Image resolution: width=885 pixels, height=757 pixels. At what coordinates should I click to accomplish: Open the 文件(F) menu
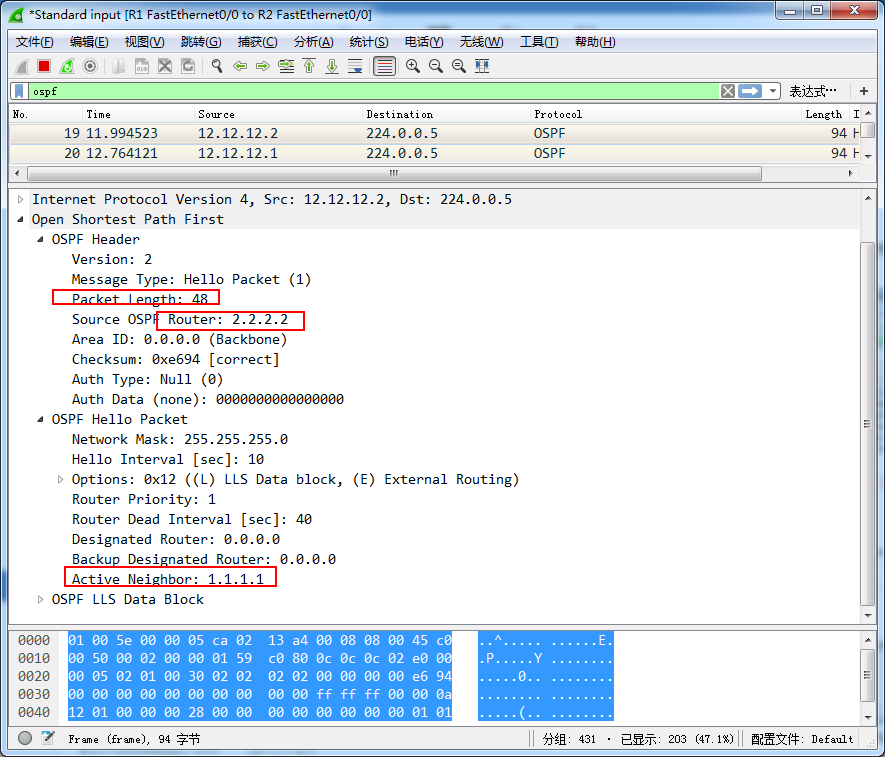coord(34,42)
